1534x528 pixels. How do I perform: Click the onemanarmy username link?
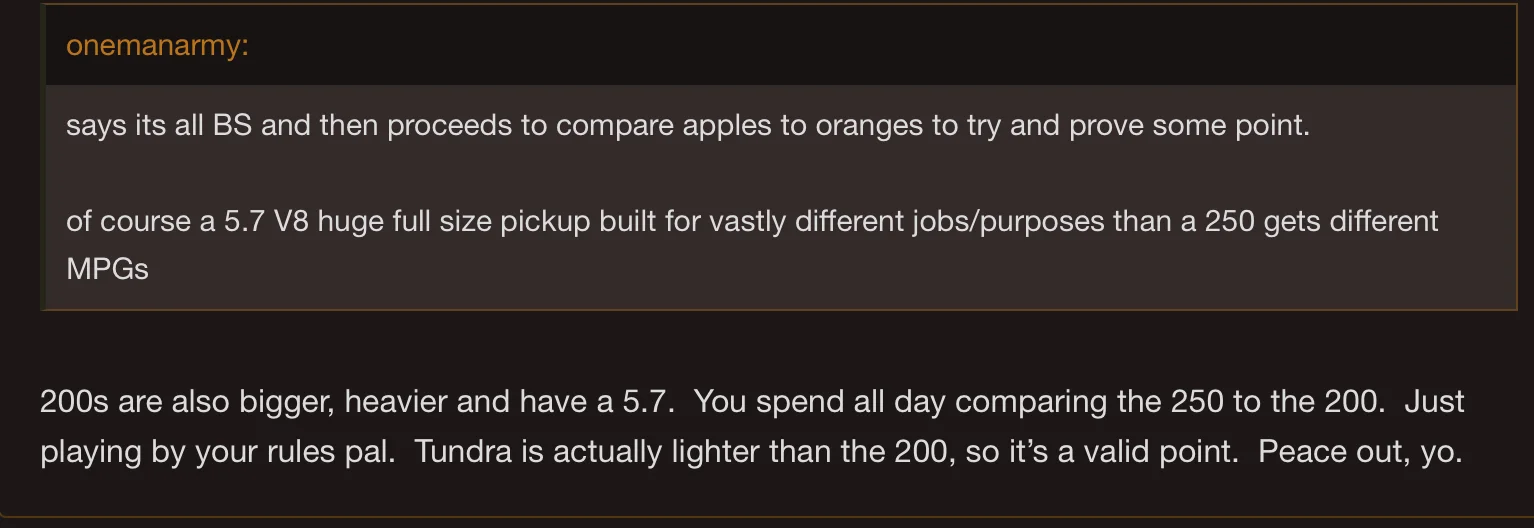pos(157,46)
